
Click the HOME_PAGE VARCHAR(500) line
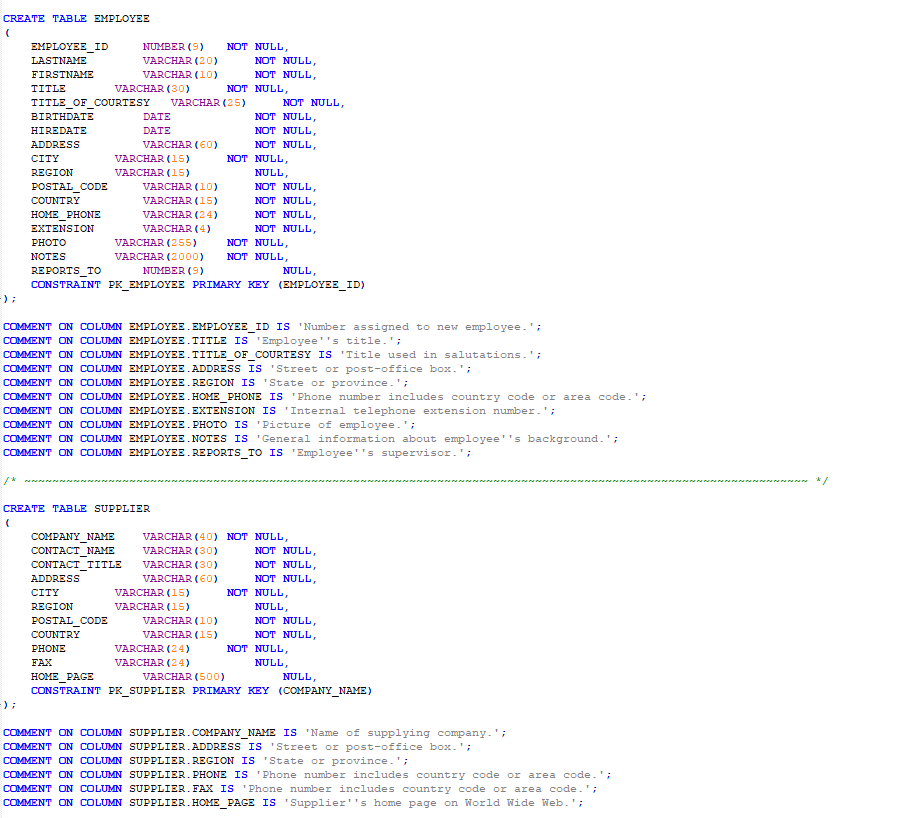(120, 676)
